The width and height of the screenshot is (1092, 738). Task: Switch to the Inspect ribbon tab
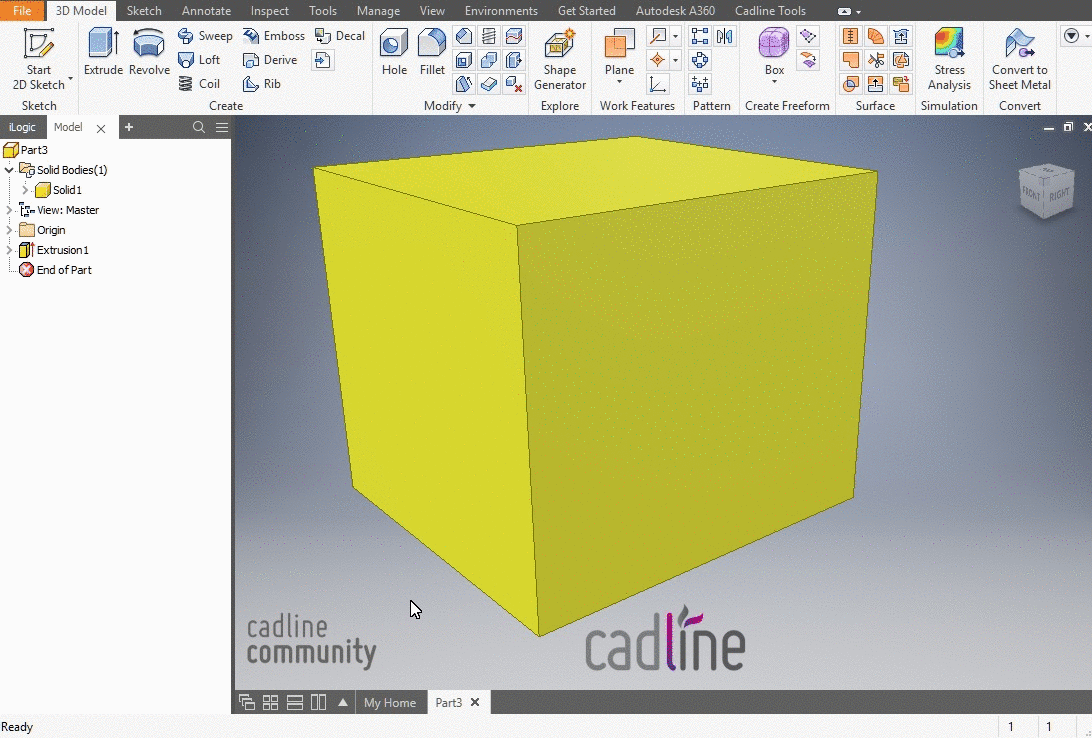click(270, 10)
